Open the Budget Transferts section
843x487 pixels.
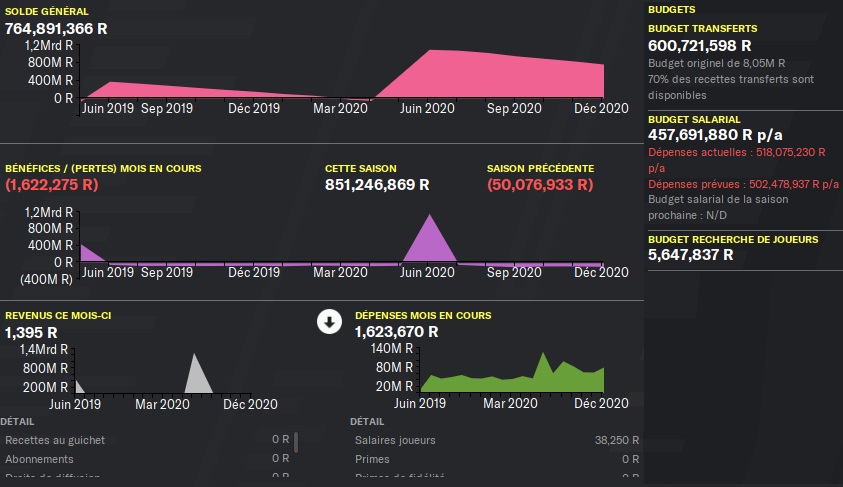tap(702, 29)
